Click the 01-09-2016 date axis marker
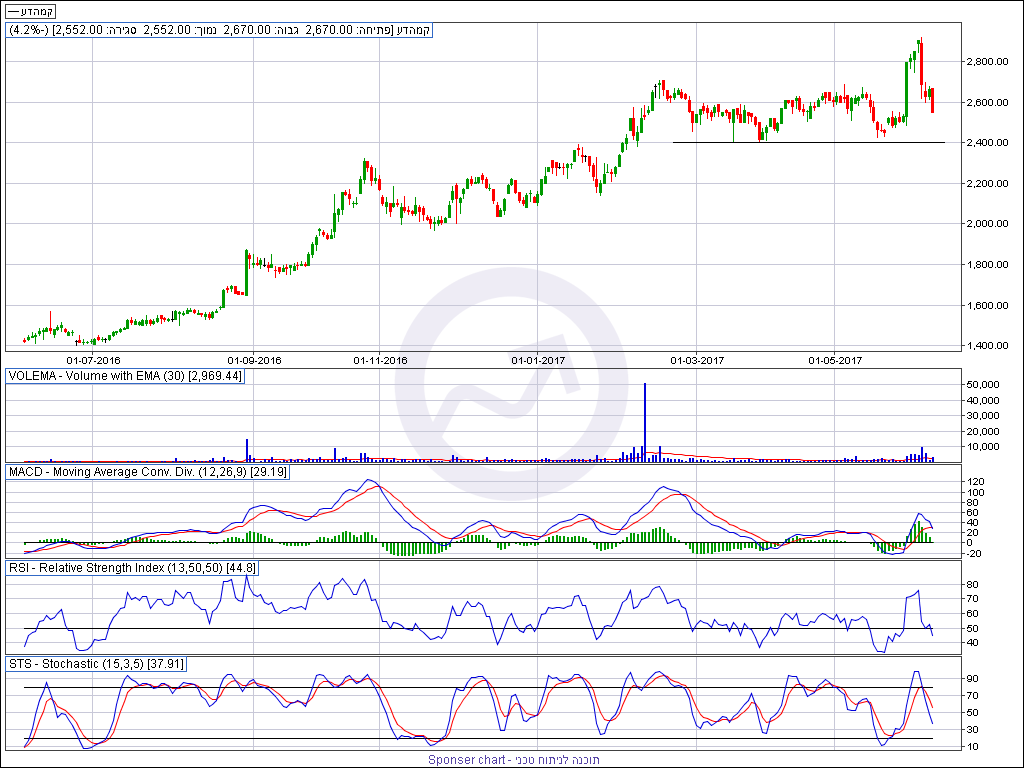Viewport: 1024px width, 768px height. coord(254,360)
